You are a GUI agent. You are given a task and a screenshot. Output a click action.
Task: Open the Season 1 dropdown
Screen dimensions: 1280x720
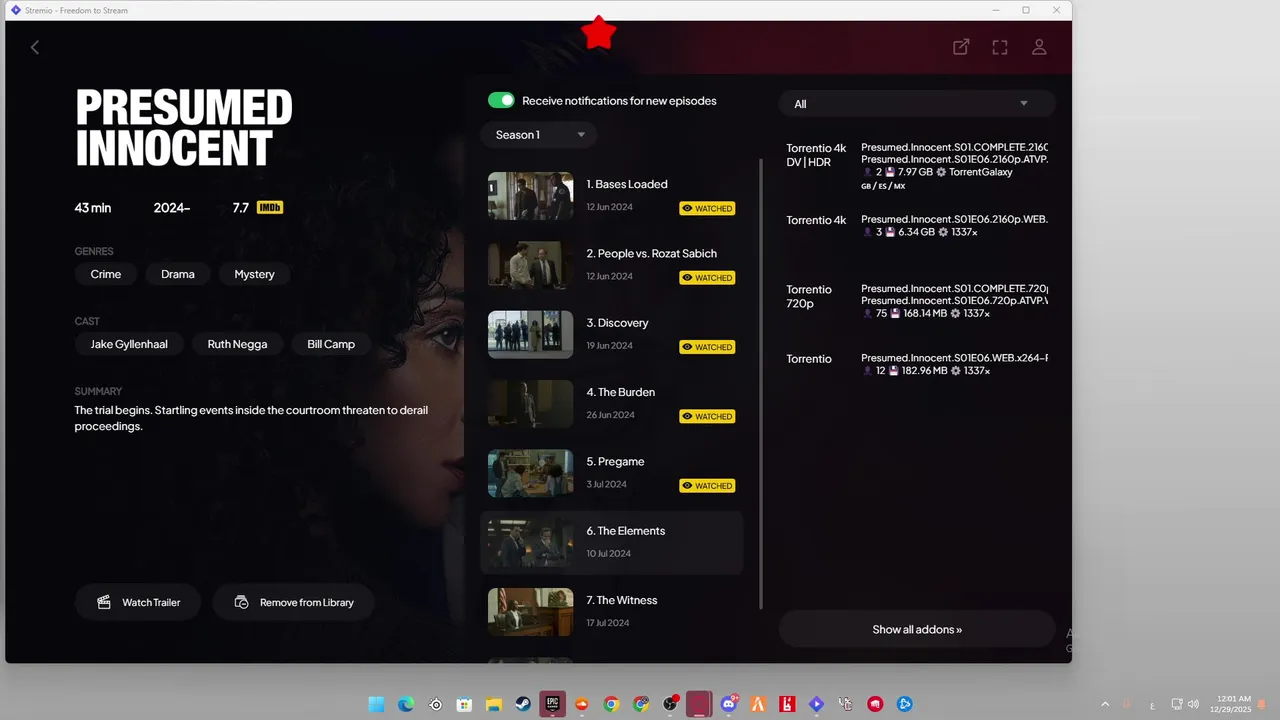[x=539, y=135]
